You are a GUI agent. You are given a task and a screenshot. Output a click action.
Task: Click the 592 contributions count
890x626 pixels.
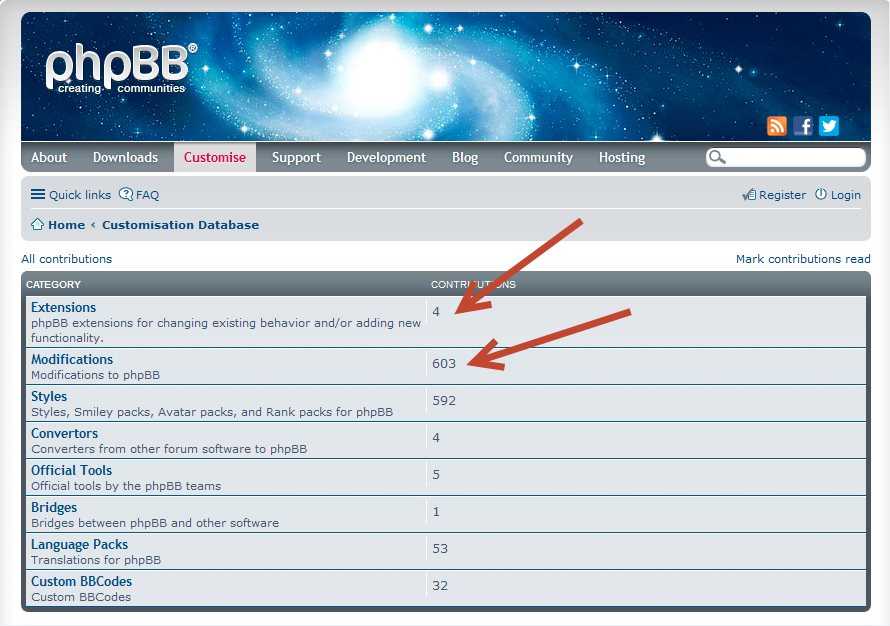(x=444, y=400)
